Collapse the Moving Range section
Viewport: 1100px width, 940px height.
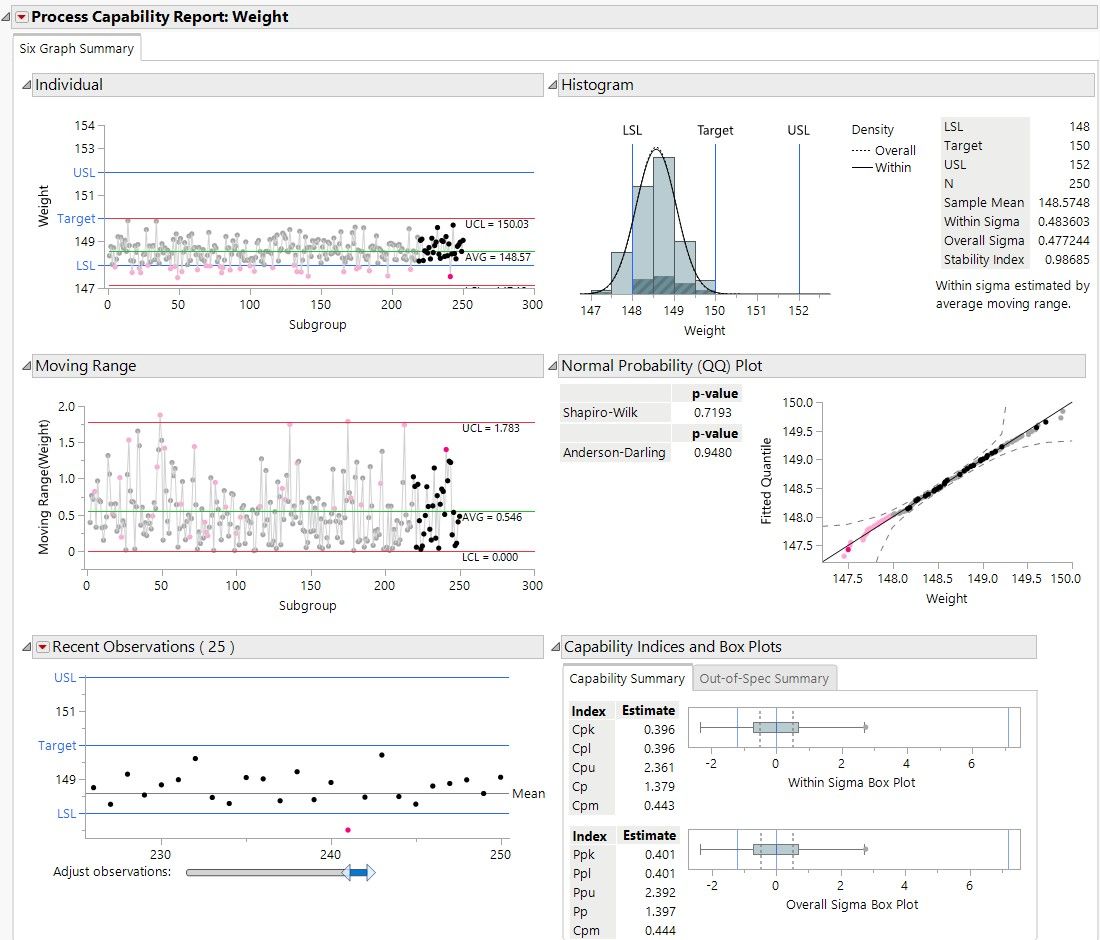point(27,366)
